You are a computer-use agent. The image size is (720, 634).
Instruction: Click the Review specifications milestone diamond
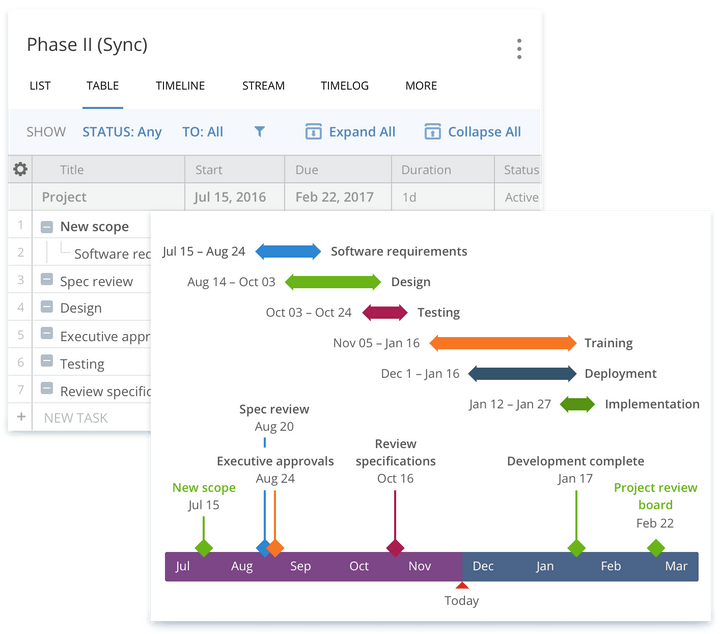(x=395, y=548)
